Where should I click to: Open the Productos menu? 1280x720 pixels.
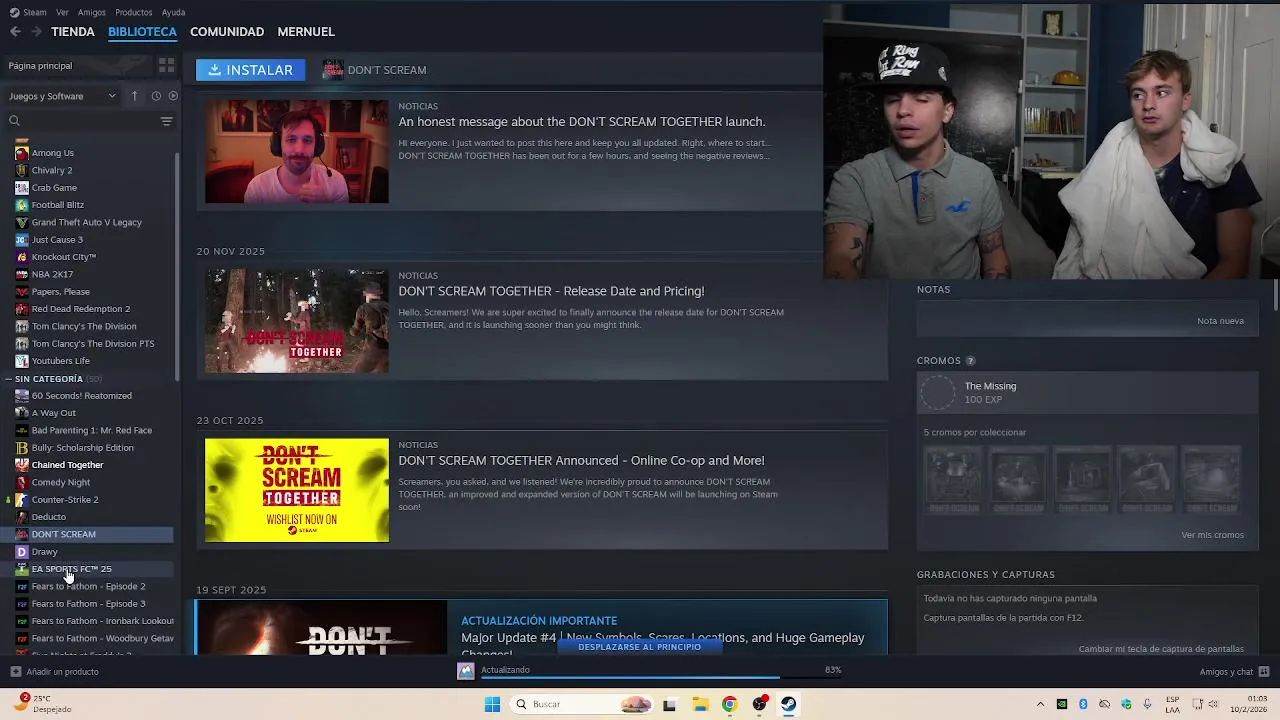(134, 12)
